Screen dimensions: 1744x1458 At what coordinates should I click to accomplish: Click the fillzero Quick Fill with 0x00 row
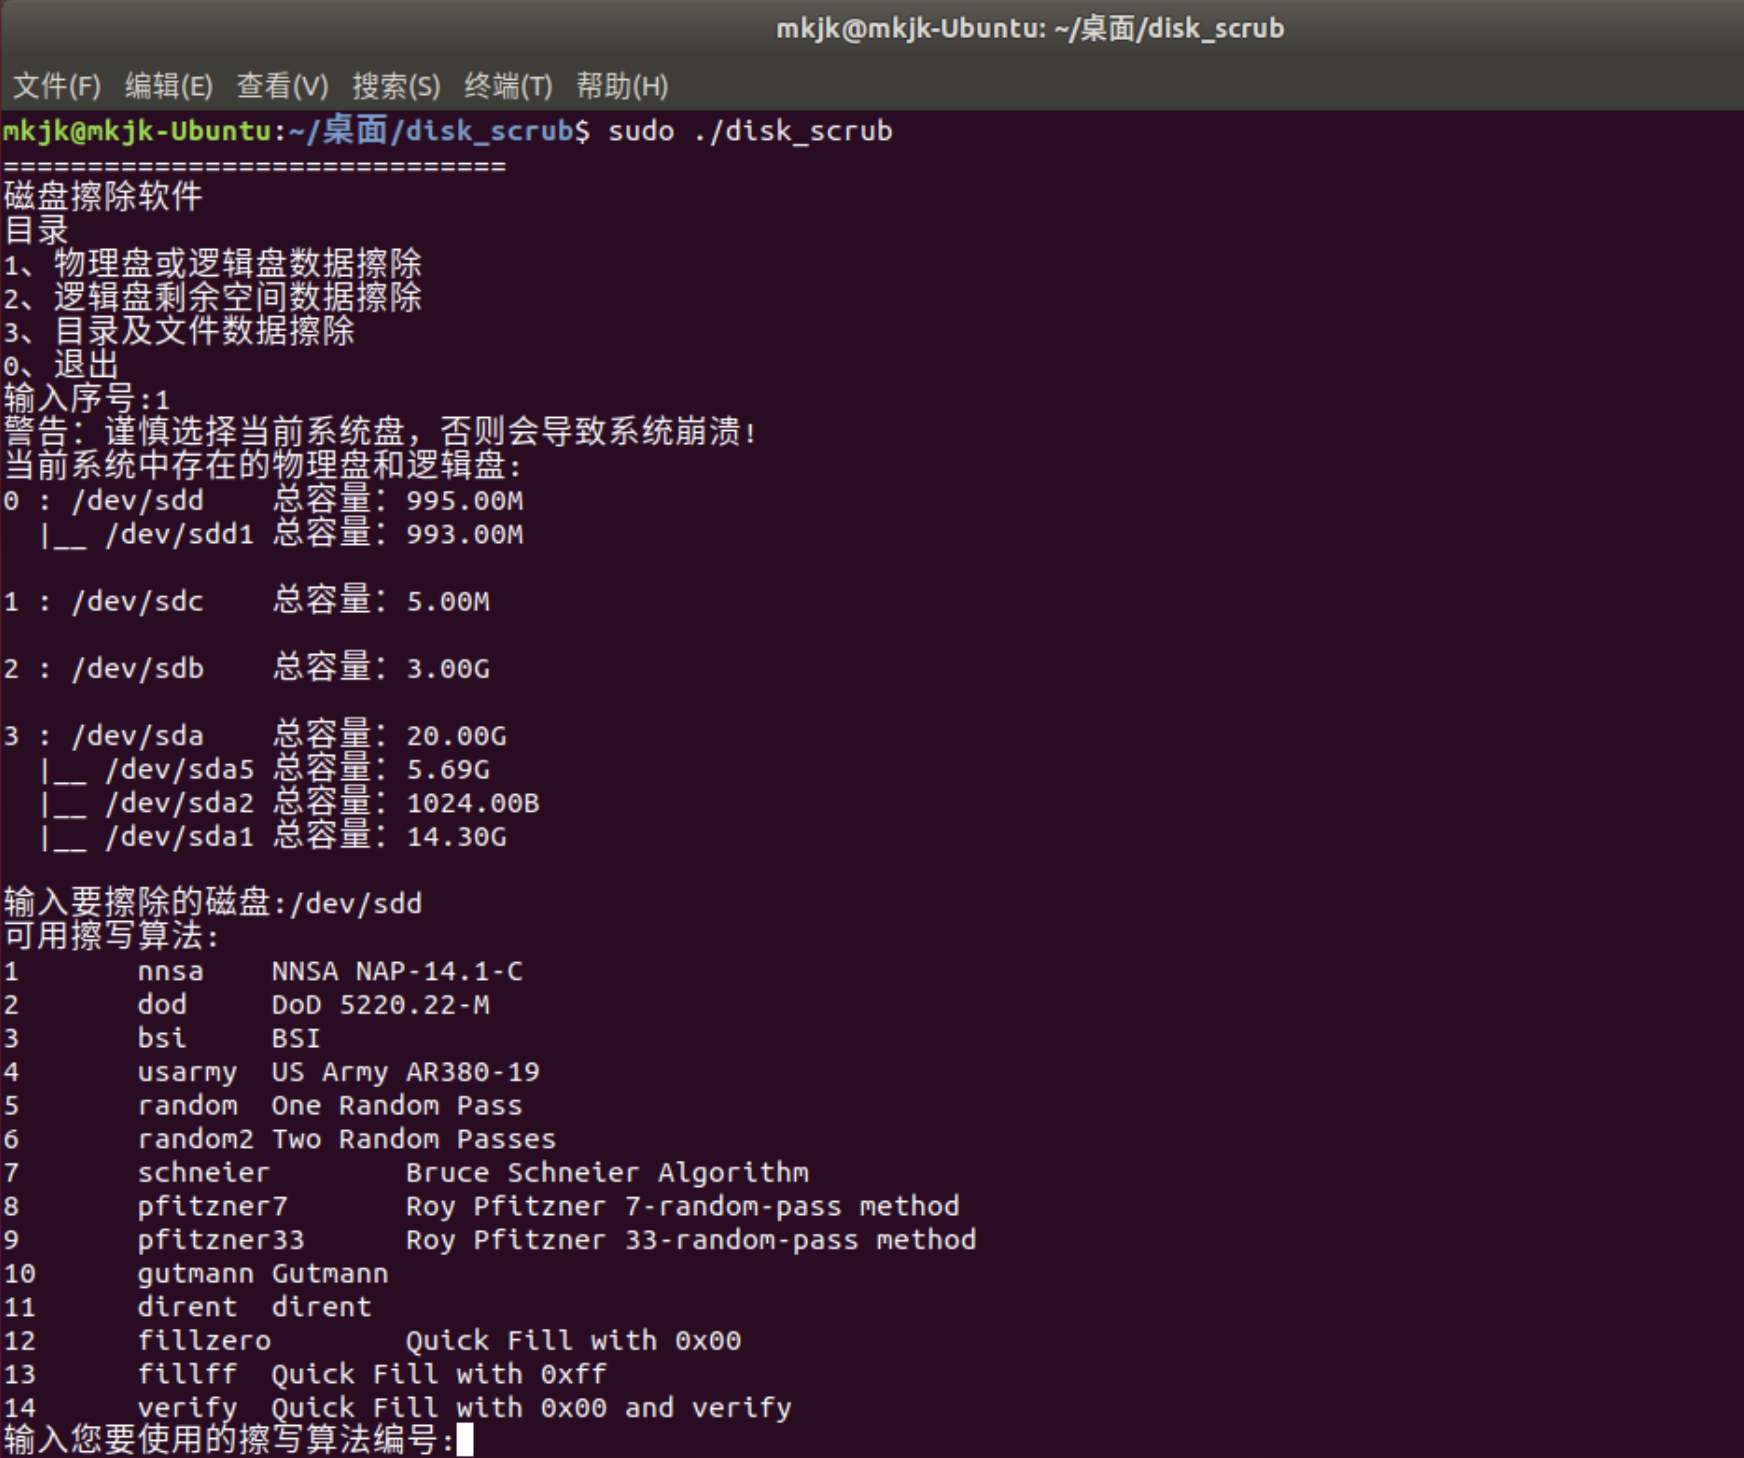(x=373, y=1341)
